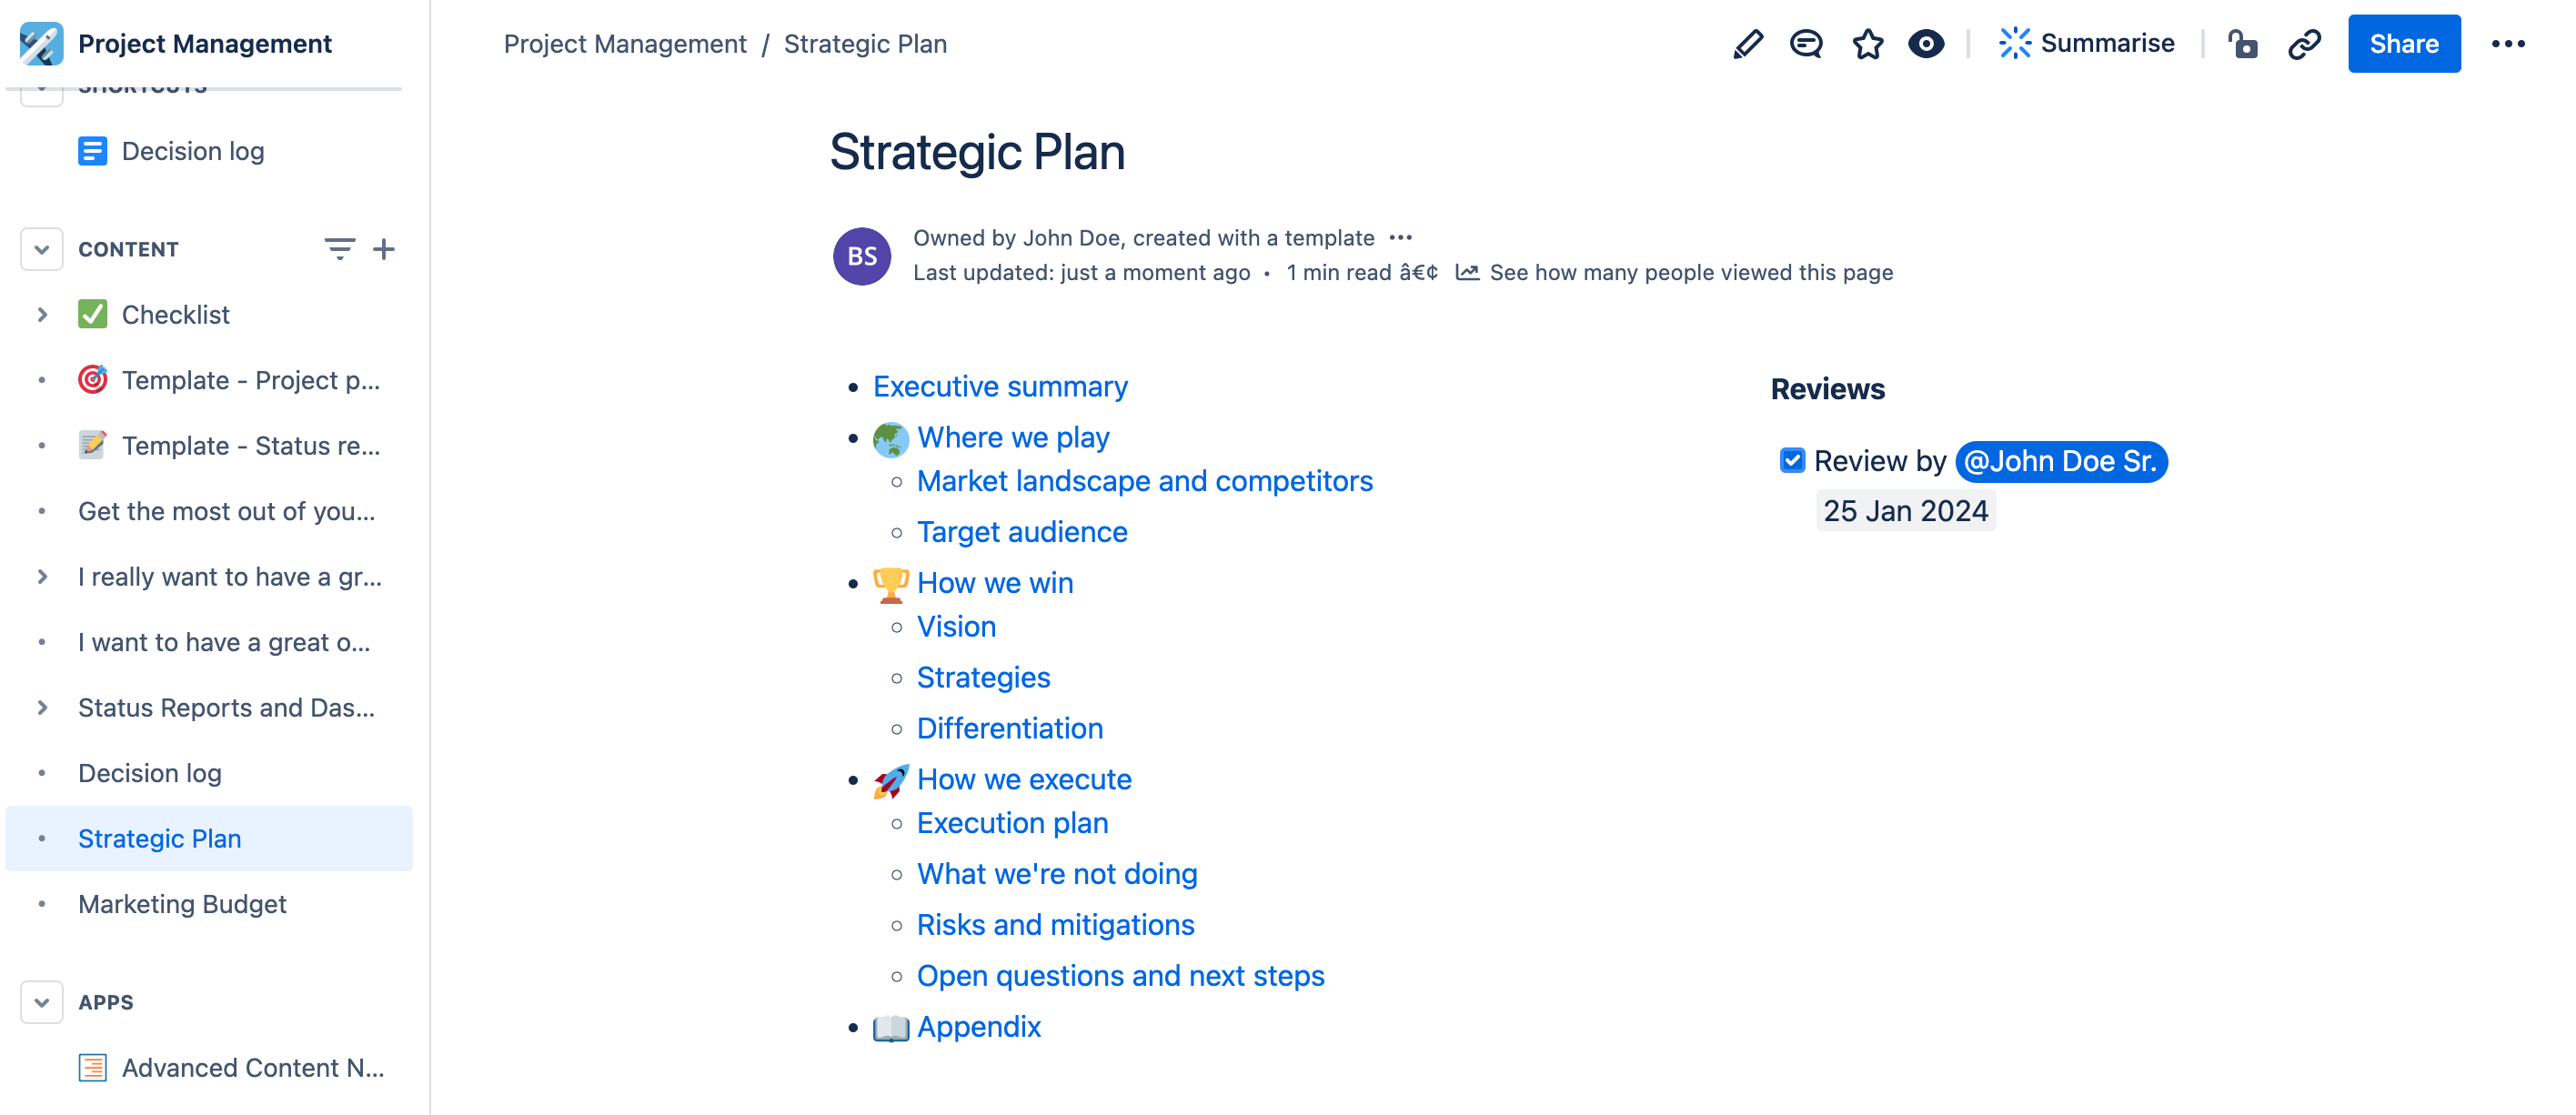
Task: Toggle the Review by checkbox
Action: point(1791,461)
